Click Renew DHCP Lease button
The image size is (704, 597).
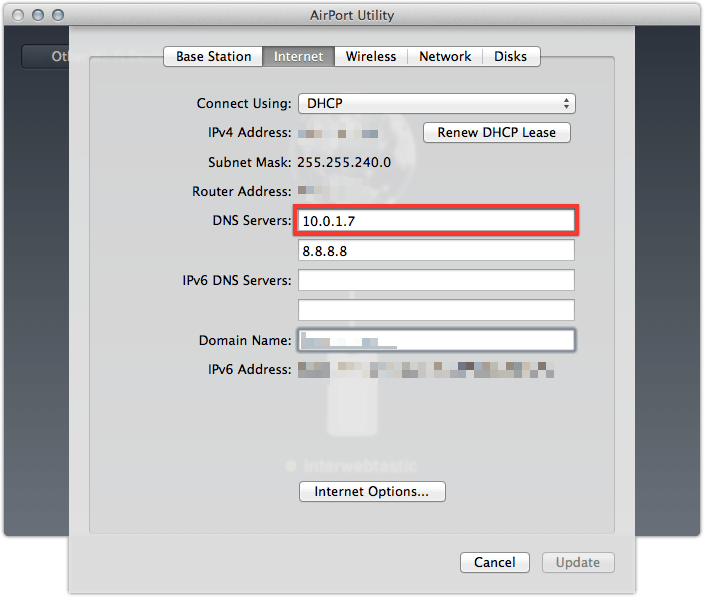point(497,132)
